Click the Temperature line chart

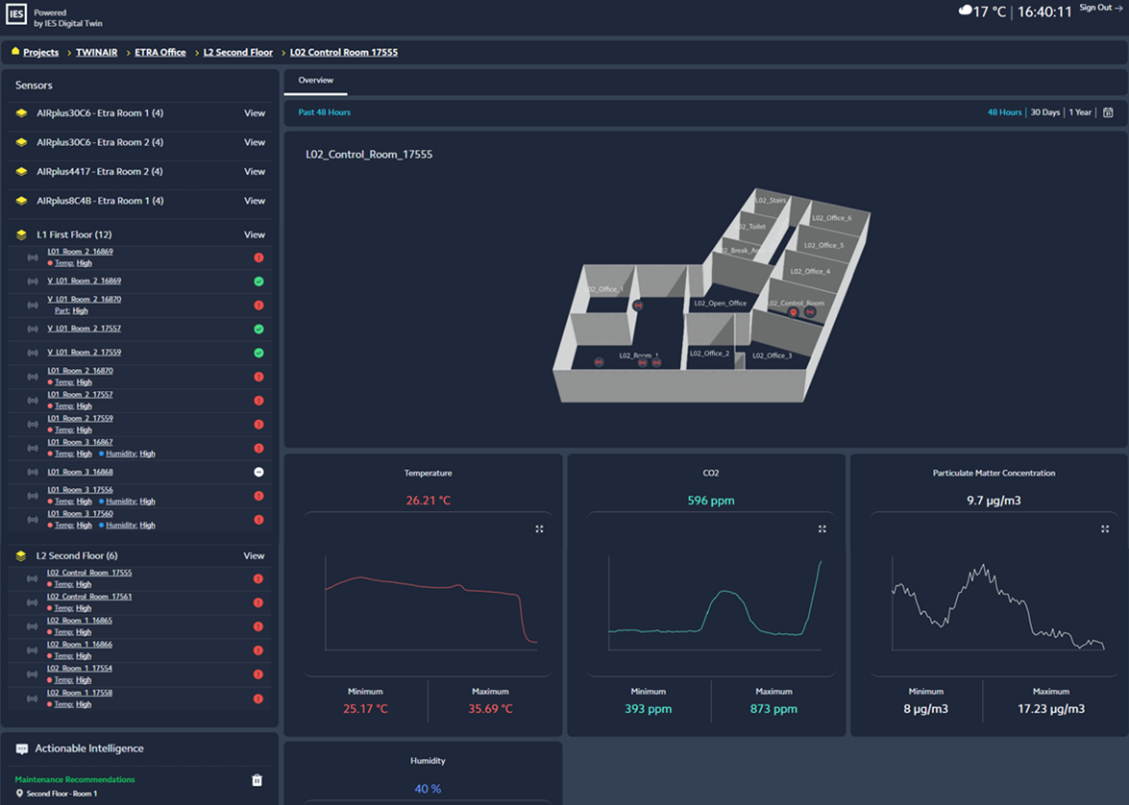coord(431,603)
